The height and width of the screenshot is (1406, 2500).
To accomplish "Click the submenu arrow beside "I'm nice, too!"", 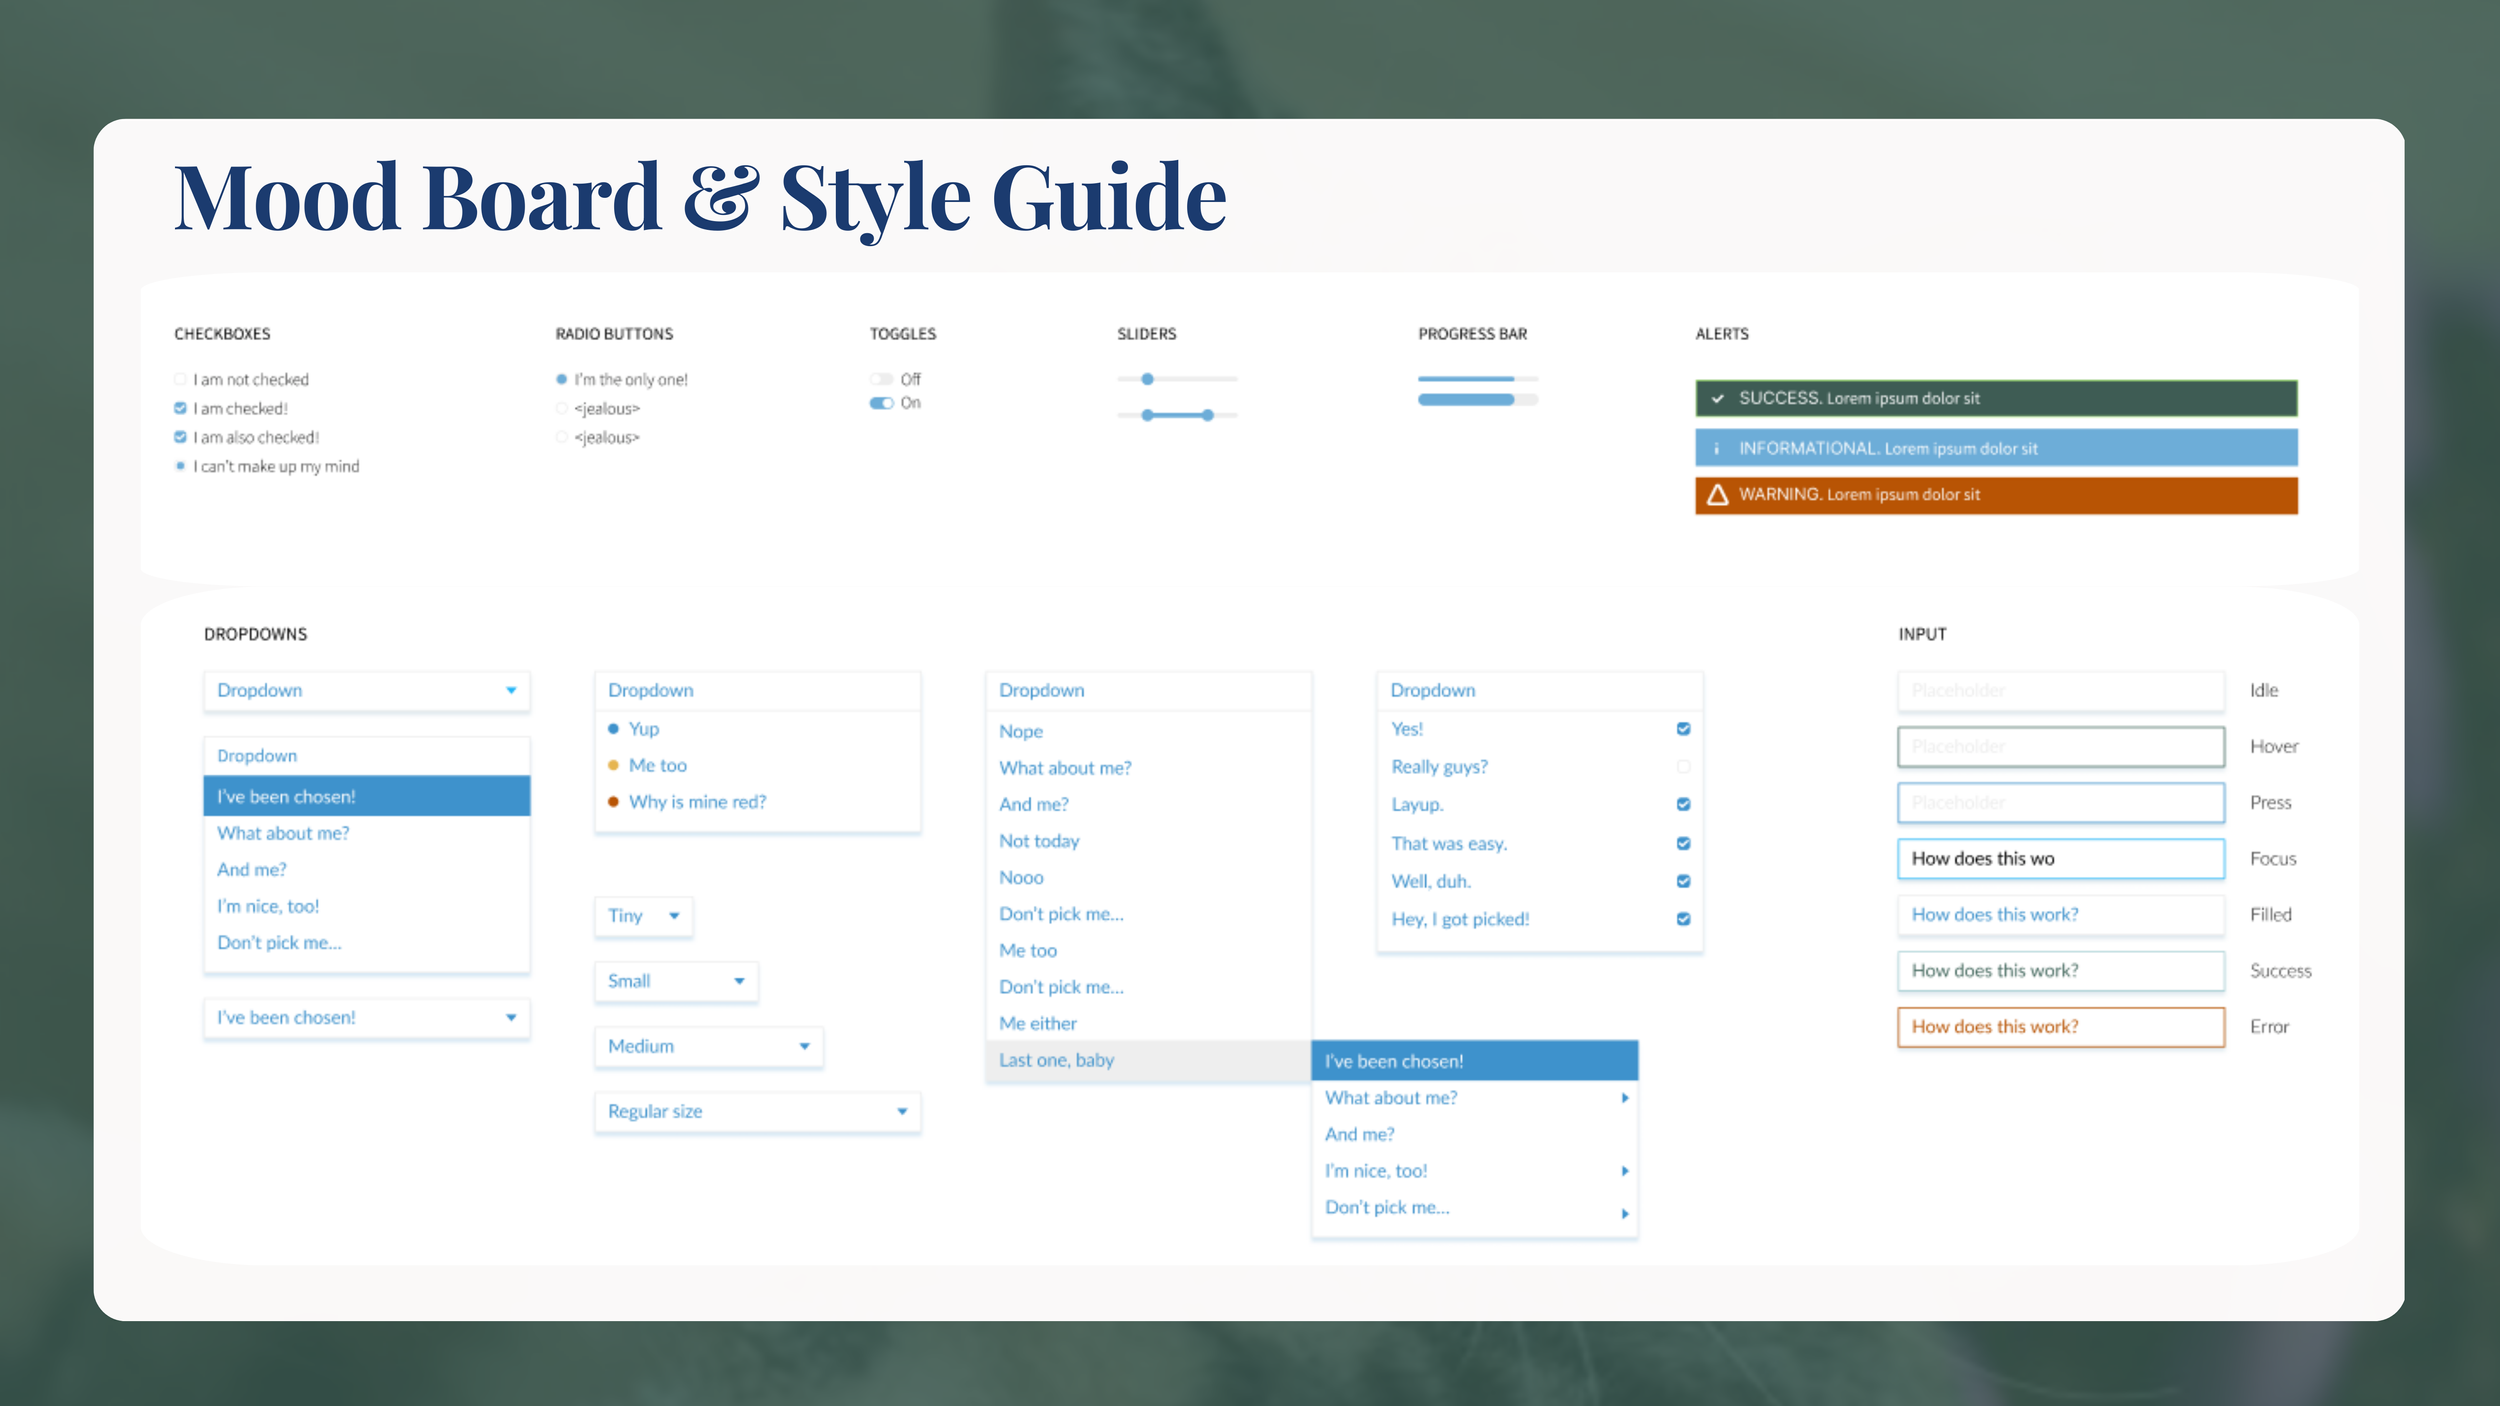I will tap(1624, 1170).
